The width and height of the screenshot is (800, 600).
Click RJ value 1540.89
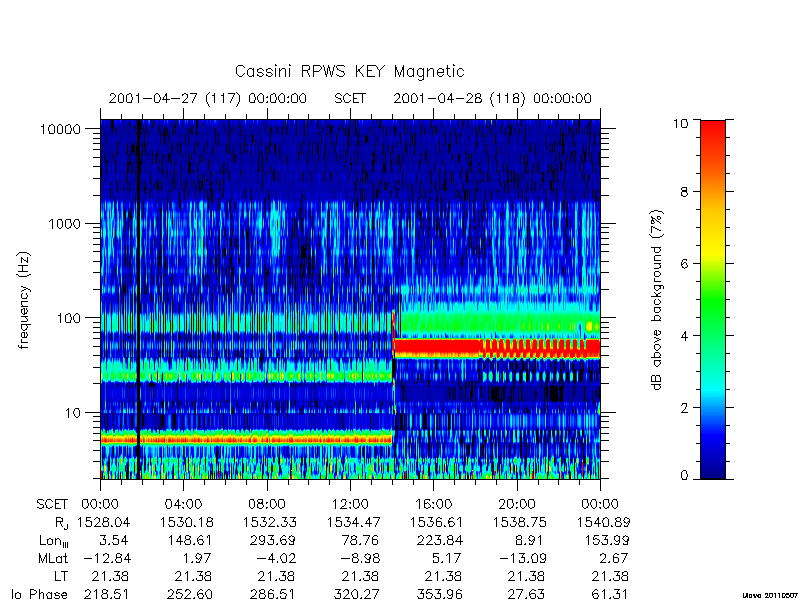pos(604,522)
